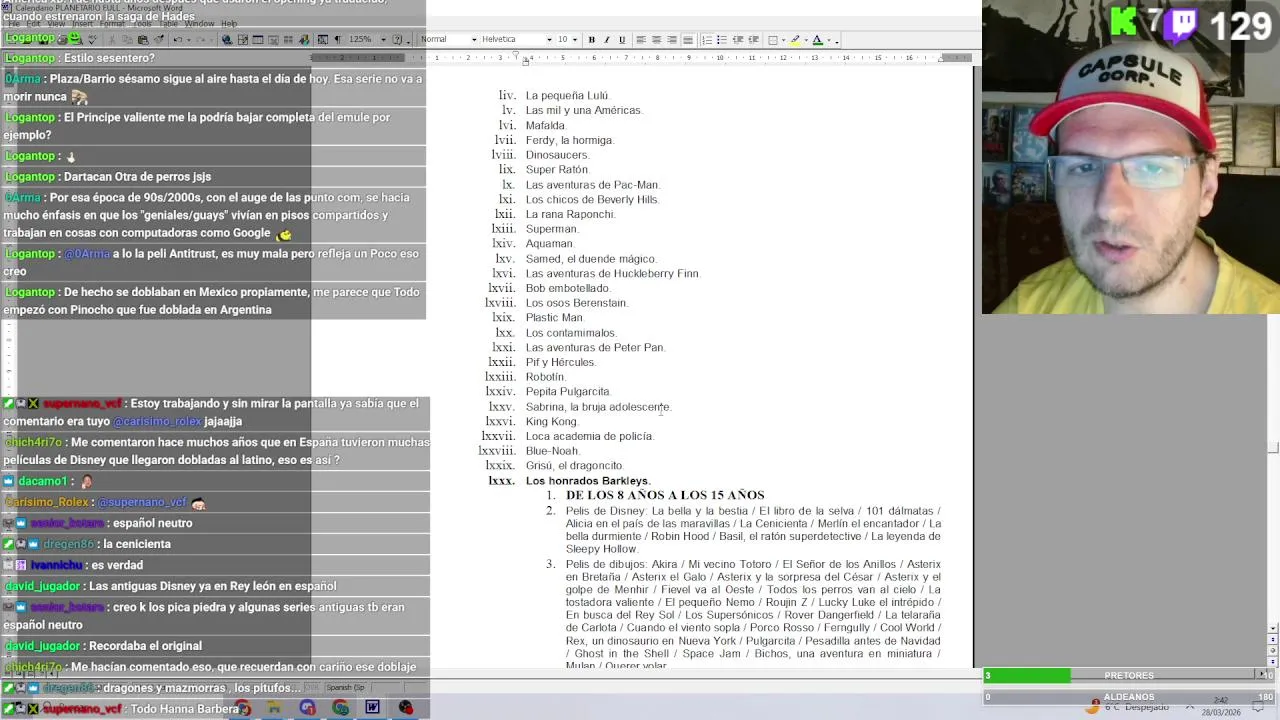Open the Drawing toolbar icon
Screen dimensions: 1280x720
coord(304,39)
